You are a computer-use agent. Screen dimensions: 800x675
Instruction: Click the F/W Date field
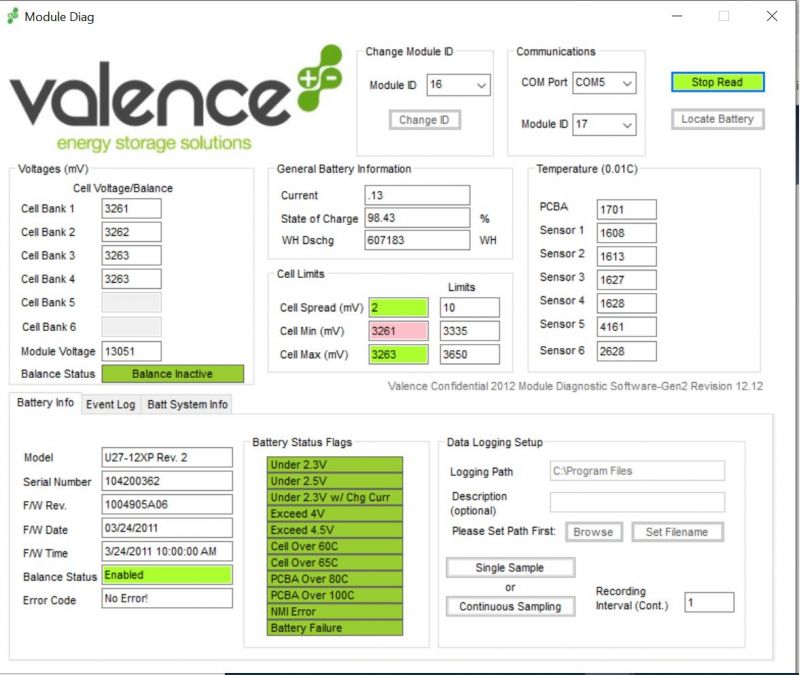[x=167, y=528]
